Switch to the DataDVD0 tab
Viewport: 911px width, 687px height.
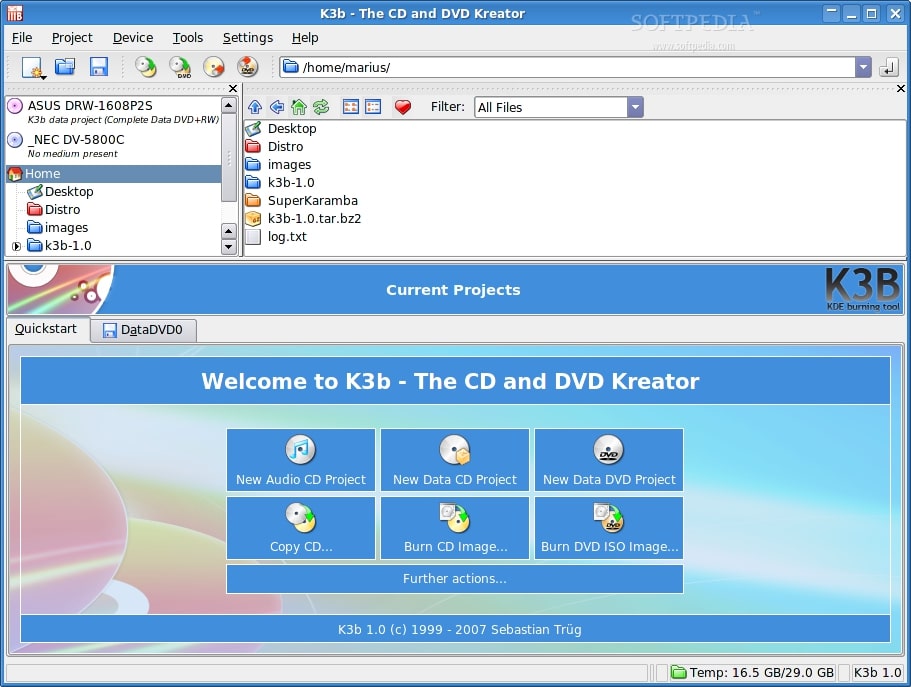click(x=143, y=330)
